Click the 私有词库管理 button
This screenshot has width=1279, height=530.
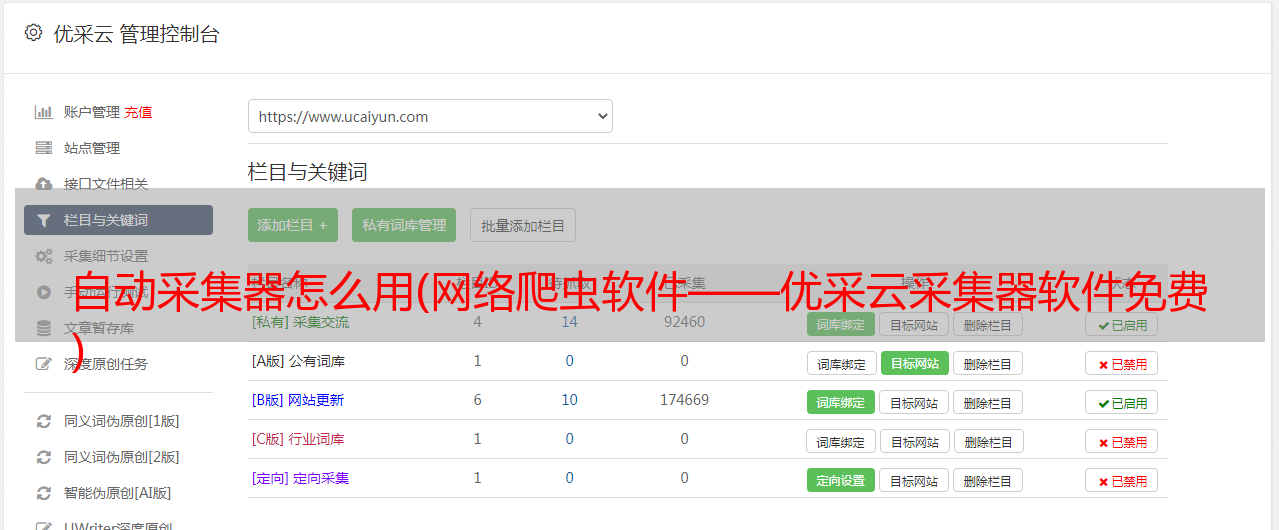(x=404, y=225)
